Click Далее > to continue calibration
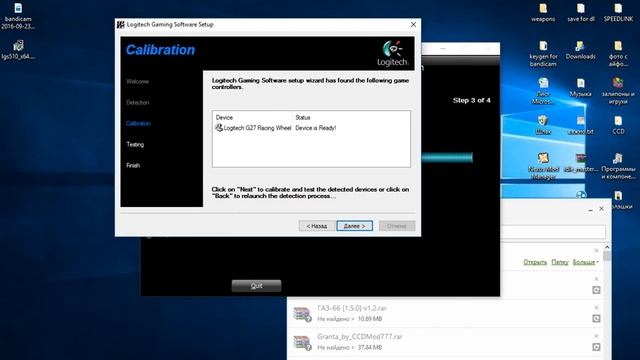 (354, 226)
